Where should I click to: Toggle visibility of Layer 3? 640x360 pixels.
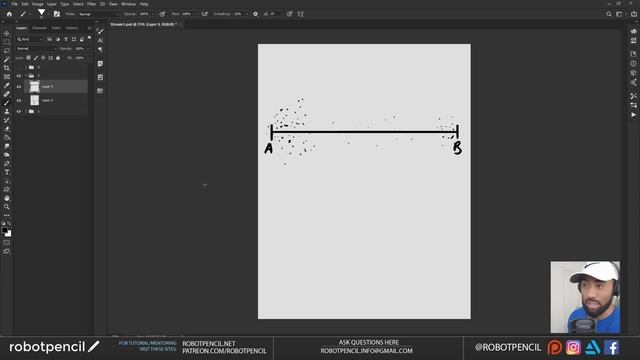click(x=19, y=100)
